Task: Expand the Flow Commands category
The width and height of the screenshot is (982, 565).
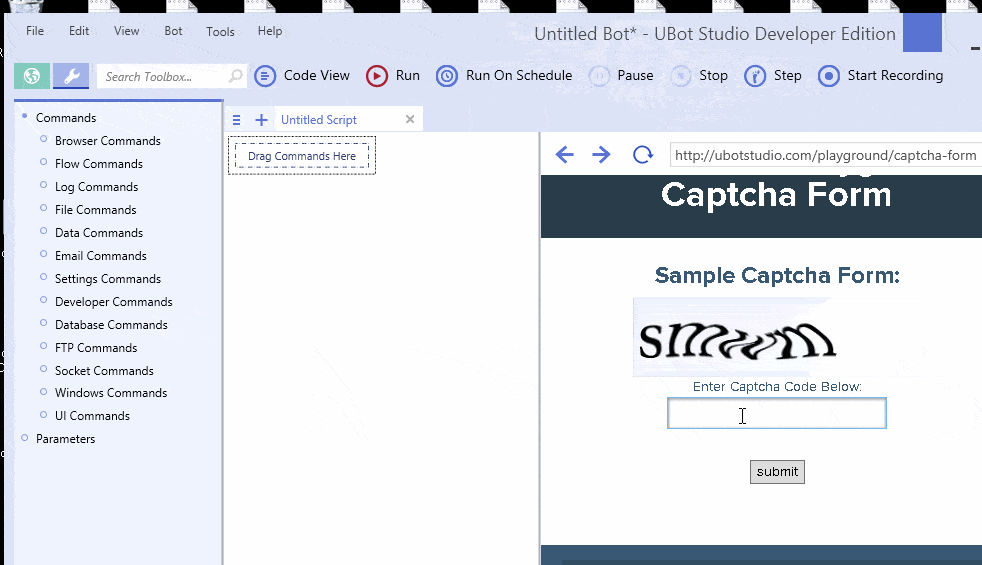Action: tap(98, 164)
